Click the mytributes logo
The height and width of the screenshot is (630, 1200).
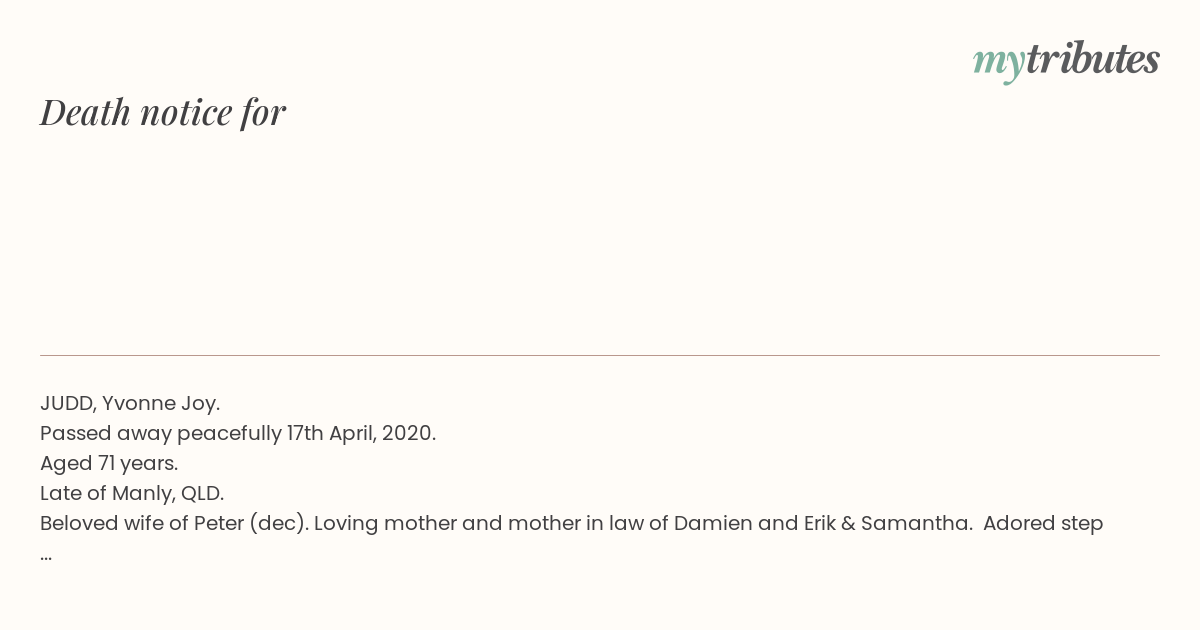(x=1066, y=61)
